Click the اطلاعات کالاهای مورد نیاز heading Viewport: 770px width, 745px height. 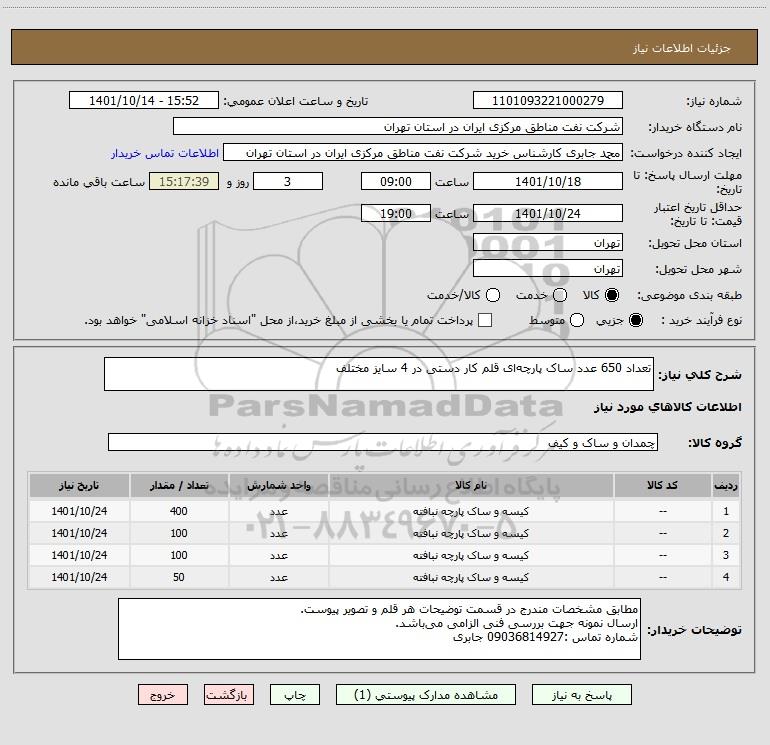pyautogui.click(x=668, y=407)
